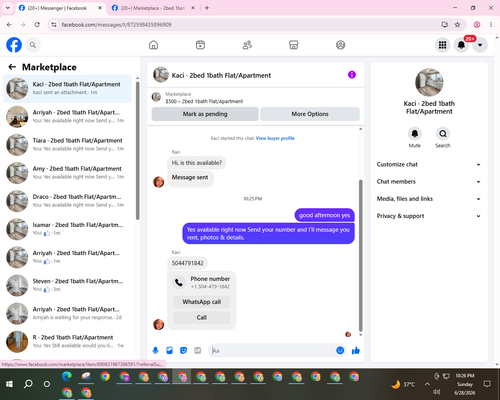Click the browser address bar URL
500x400 pixels.
click(117, 25)
